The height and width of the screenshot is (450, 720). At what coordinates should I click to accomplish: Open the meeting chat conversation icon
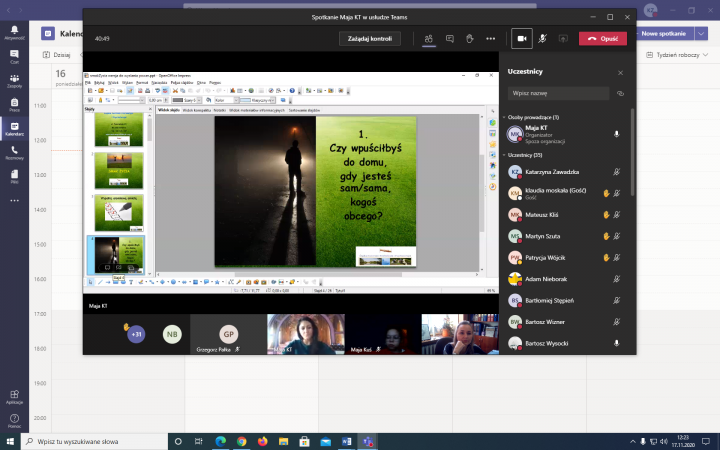[450, 39]
